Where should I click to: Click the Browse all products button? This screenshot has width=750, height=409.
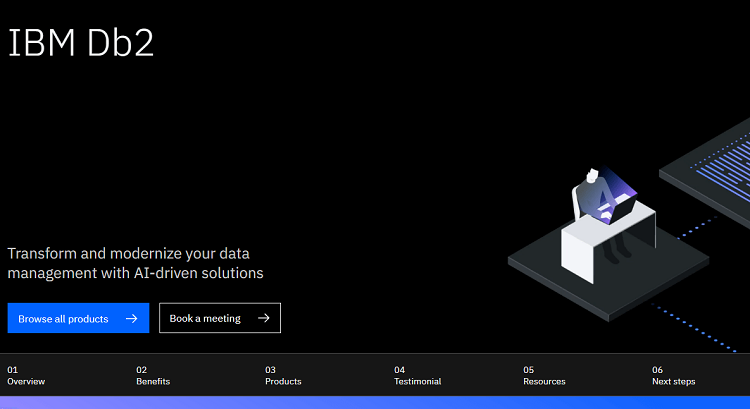[x=78, y=318]
